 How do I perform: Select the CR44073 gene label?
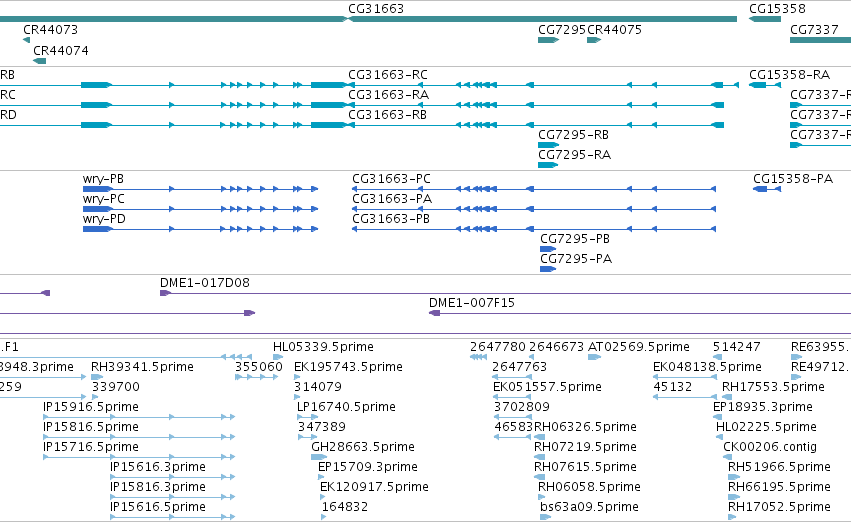[50, 29]
